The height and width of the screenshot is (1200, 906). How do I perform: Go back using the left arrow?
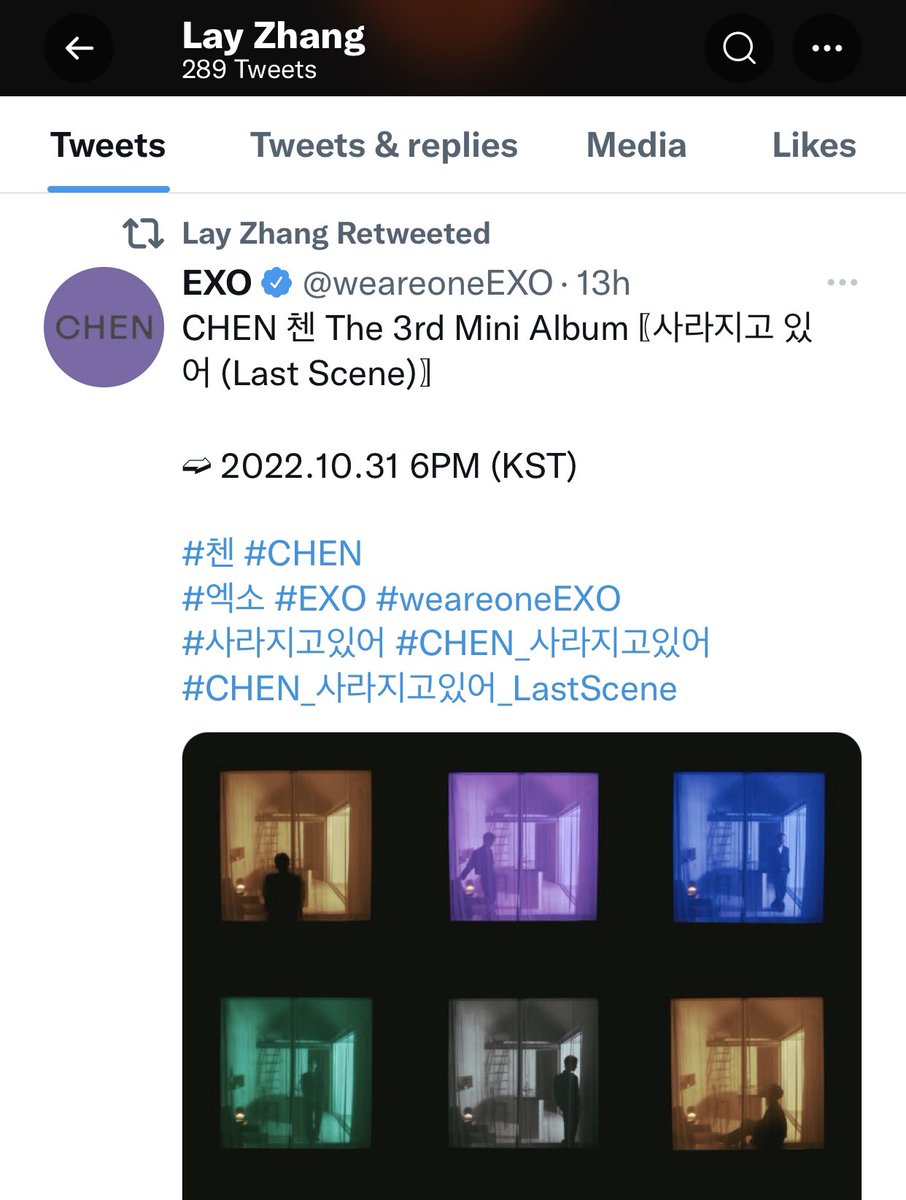click(x=79, y=48)
